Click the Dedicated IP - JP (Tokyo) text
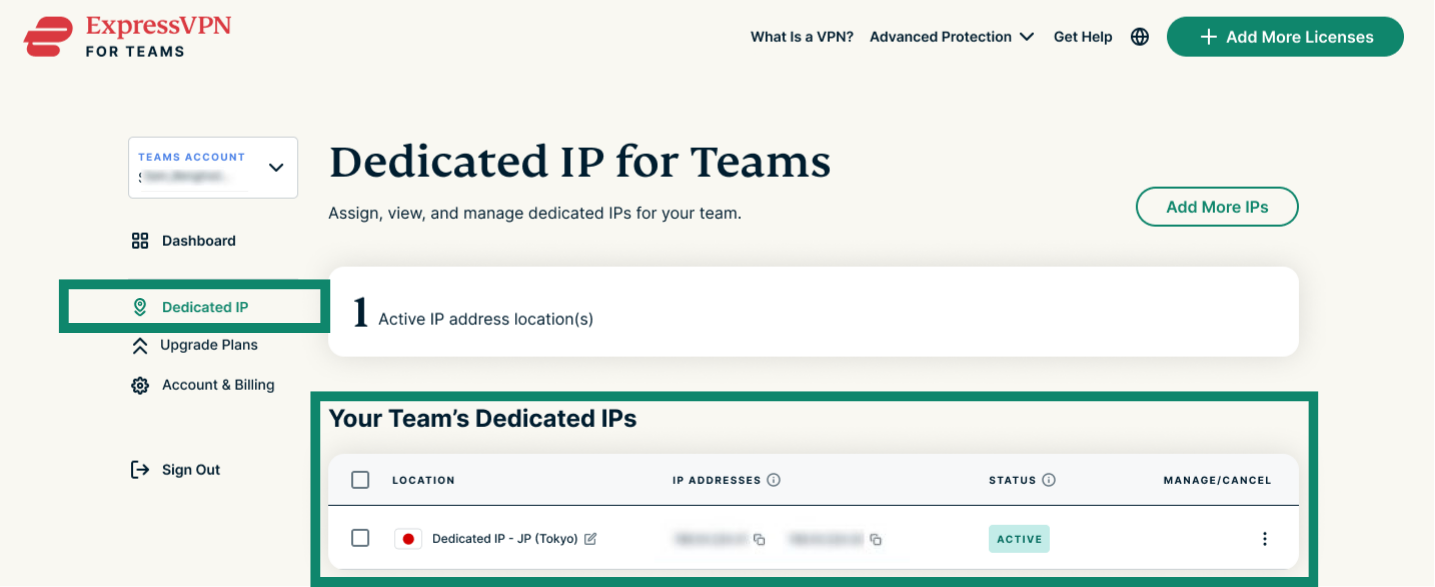This screenshot has width=1435, height=587. pos(505,539)
